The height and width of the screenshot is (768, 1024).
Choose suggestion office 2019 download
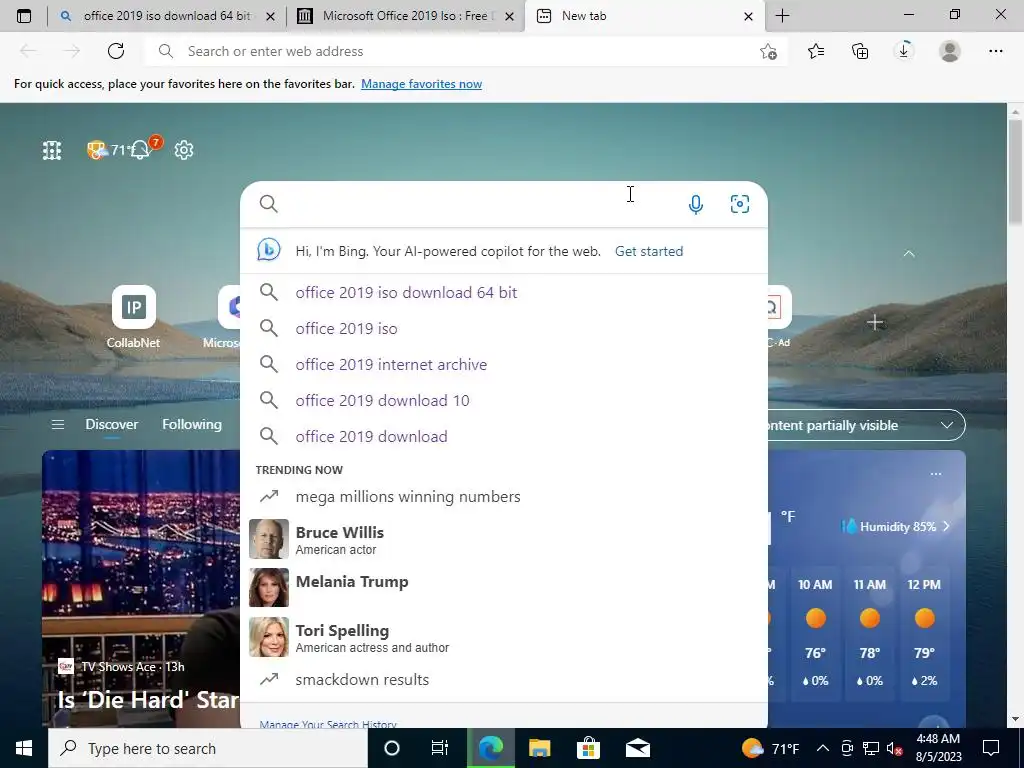click(x=504, y=436)
